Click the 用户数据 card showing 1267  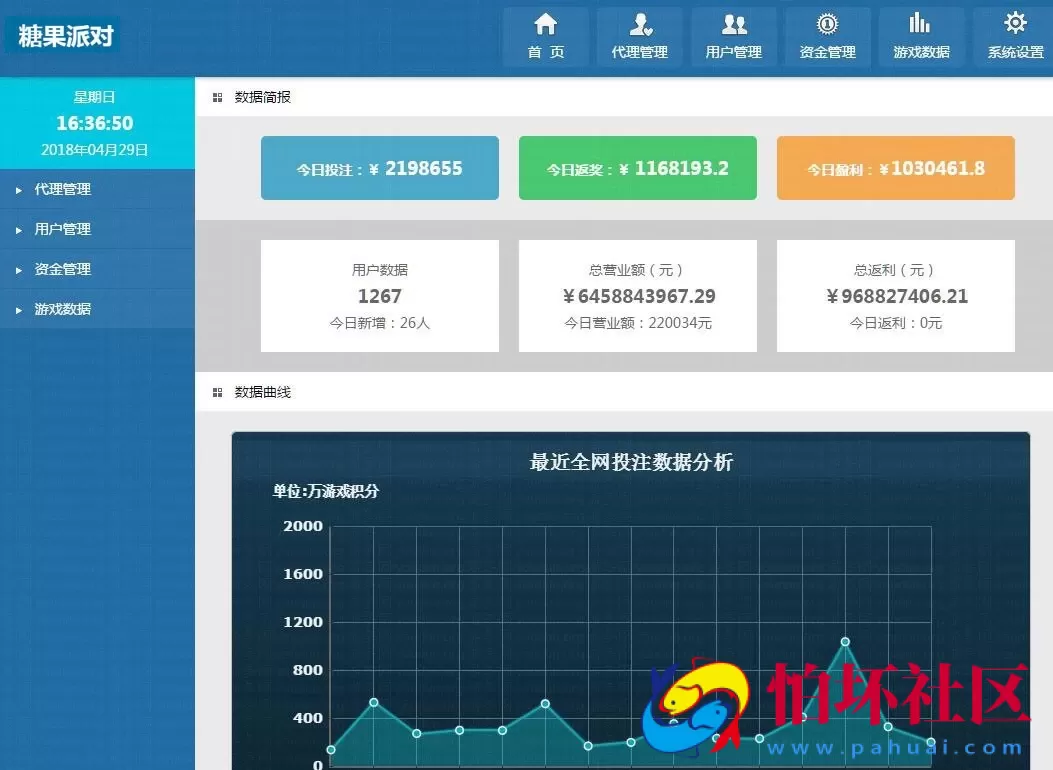tap(379, 295)
